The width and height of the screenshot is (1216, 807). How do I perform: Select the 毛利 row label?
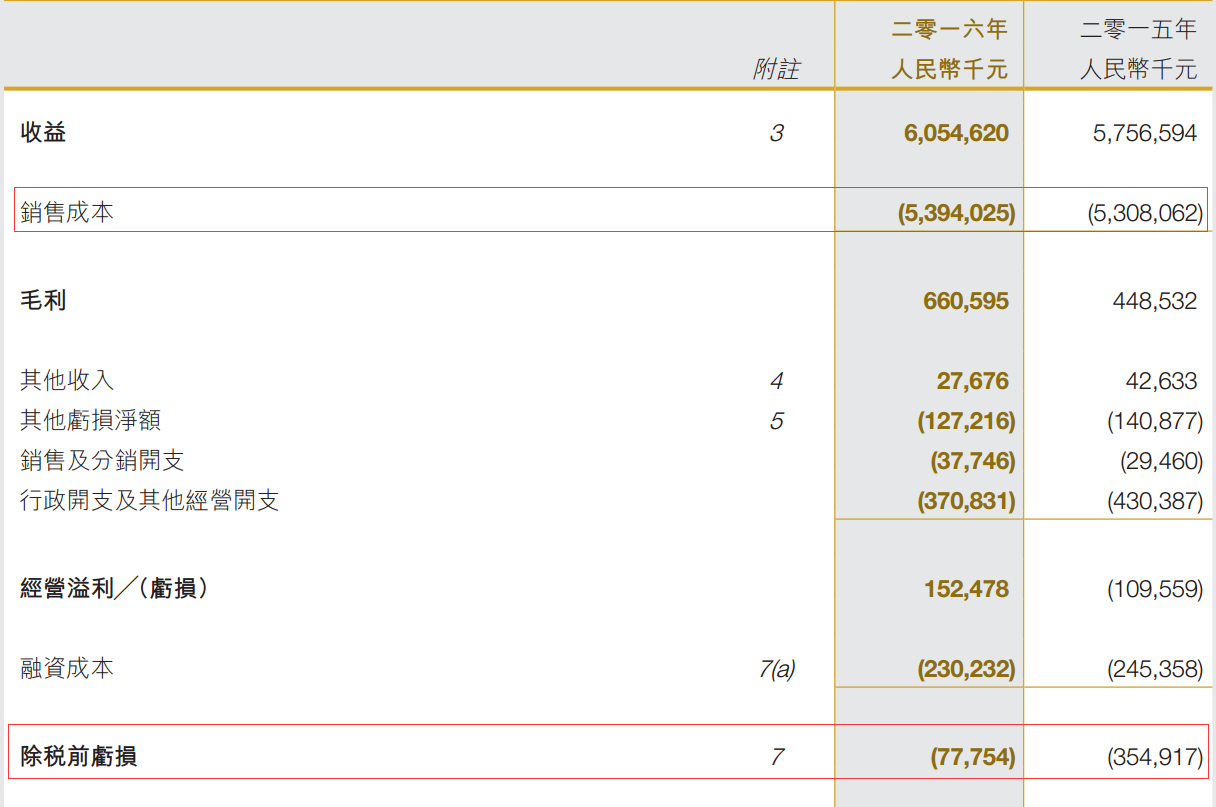point(38,298)
